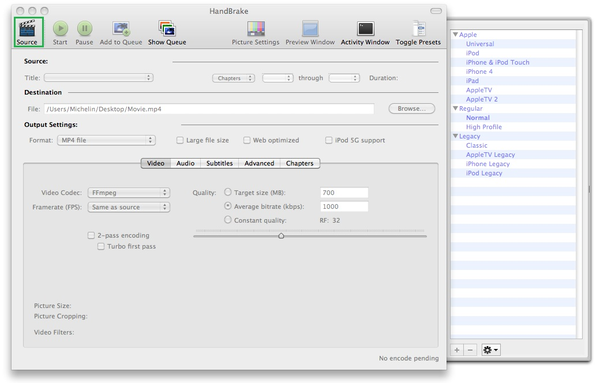Collapse the Regular presets group
The width and height of the screenshot is (600, 383).
455,108
